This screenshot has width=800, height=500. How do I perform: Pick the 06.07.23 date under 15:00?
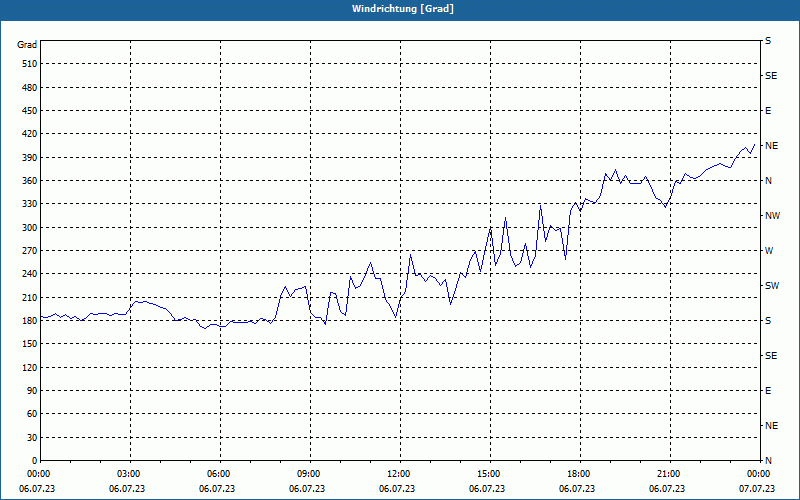[487, 489]
